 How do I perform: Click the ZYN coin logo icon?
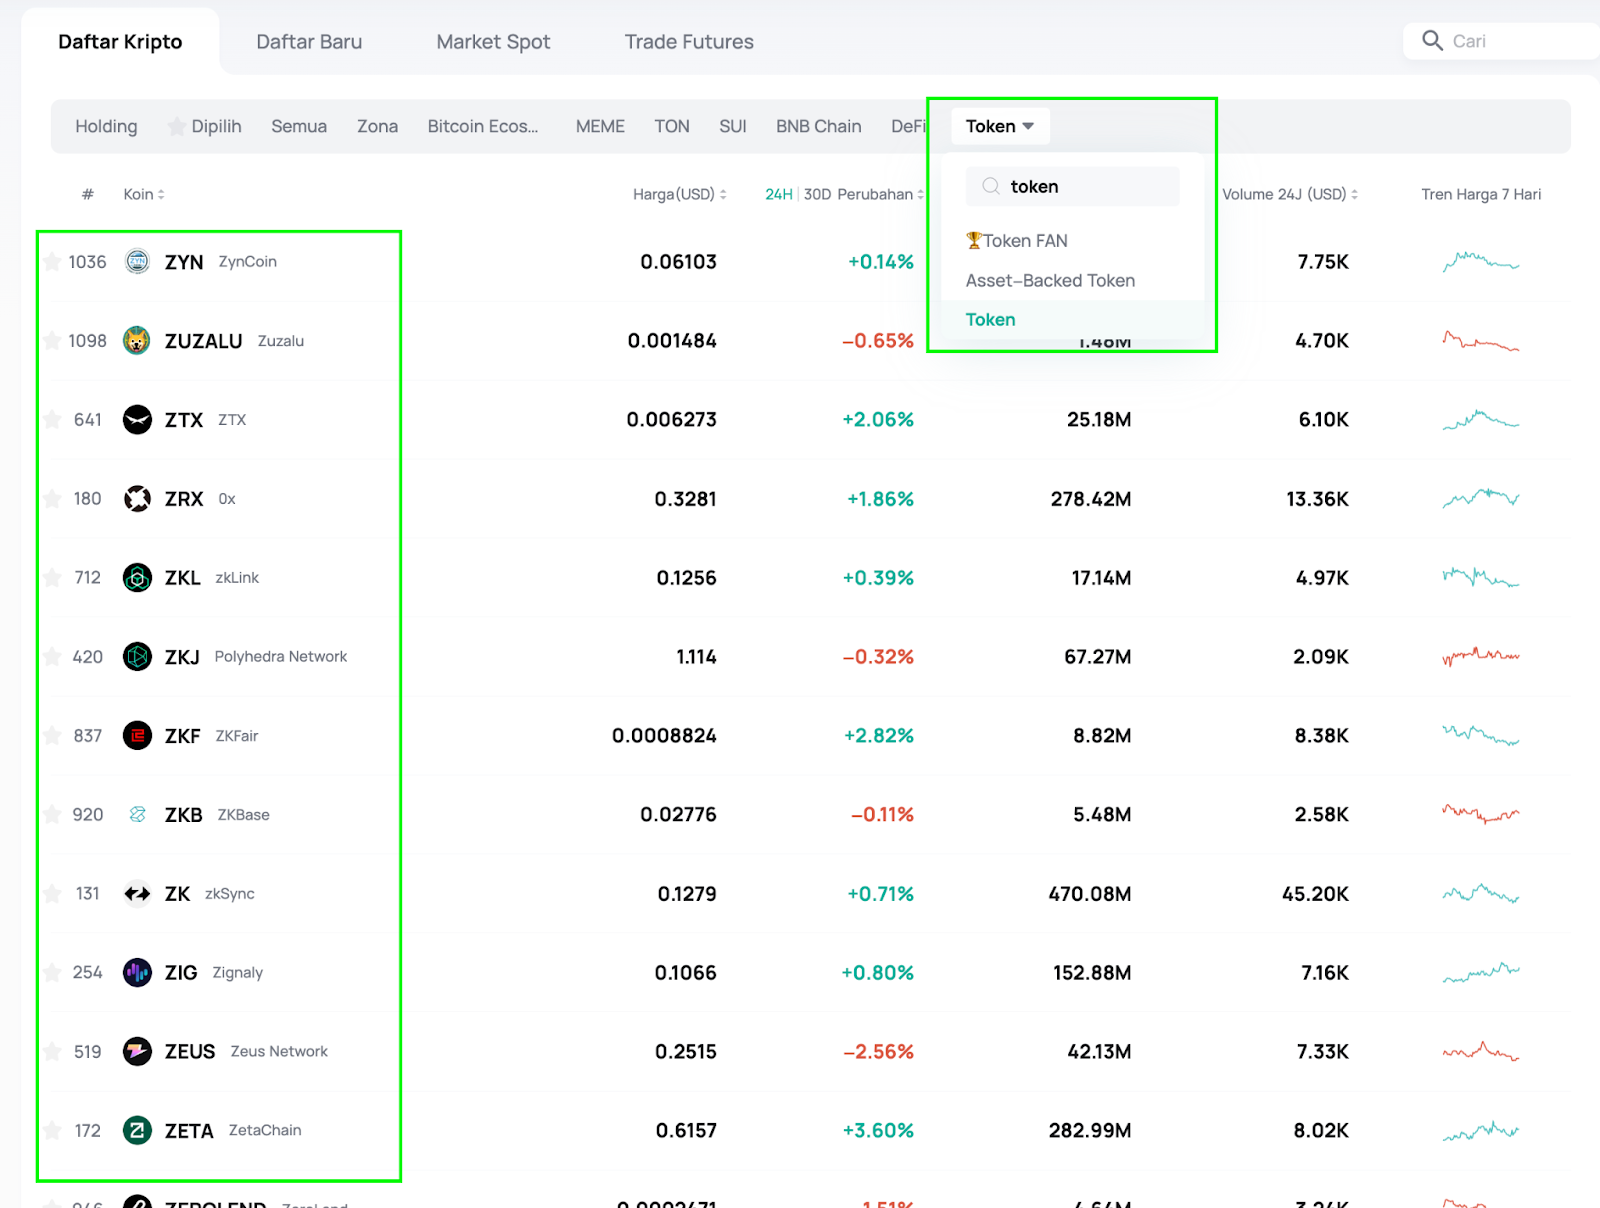coord(137,262)
